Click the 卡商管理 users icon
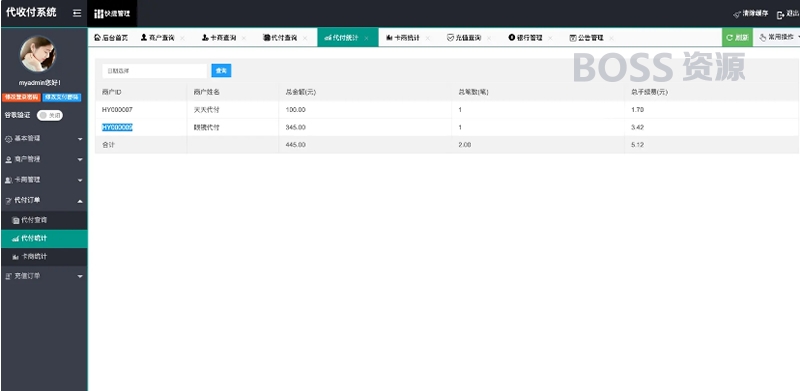This screenshot has width=800, height=391. click(9, 180)
